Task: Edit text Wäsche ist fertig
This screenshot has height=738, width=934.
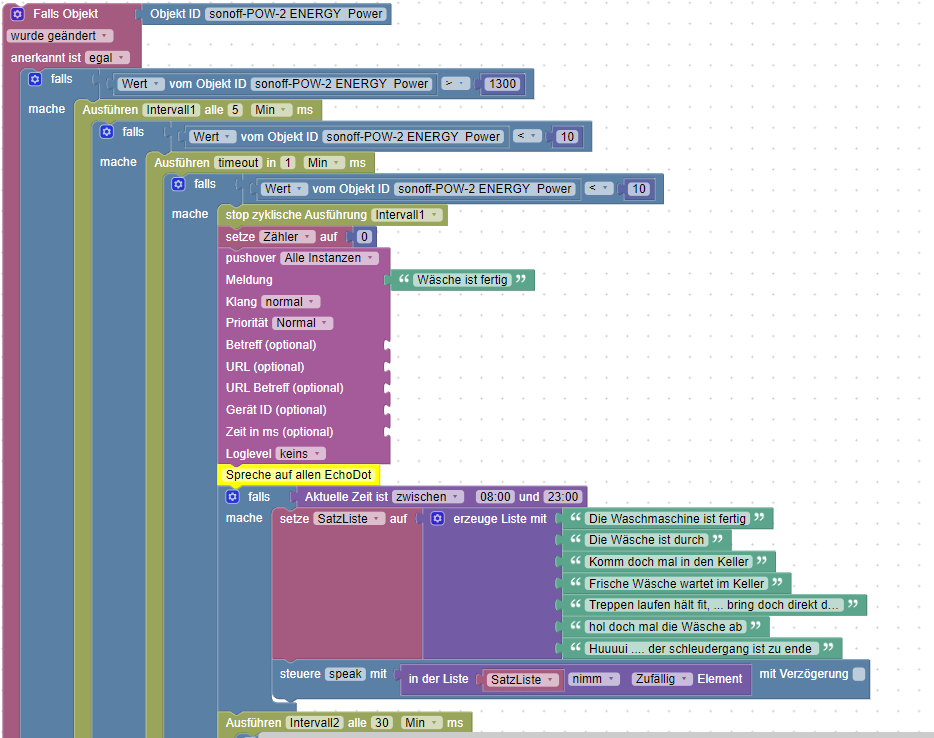Action: pyautogui.click(x=462, y=280)
